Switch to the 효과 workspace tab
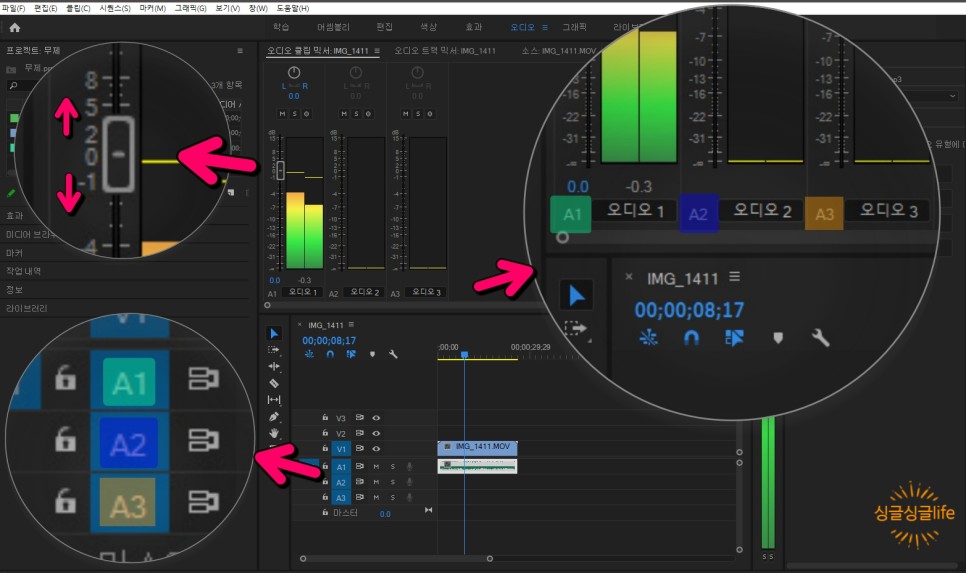Viewport: 966px width, 573px height. pyautogui.click(x=473, y=27)
